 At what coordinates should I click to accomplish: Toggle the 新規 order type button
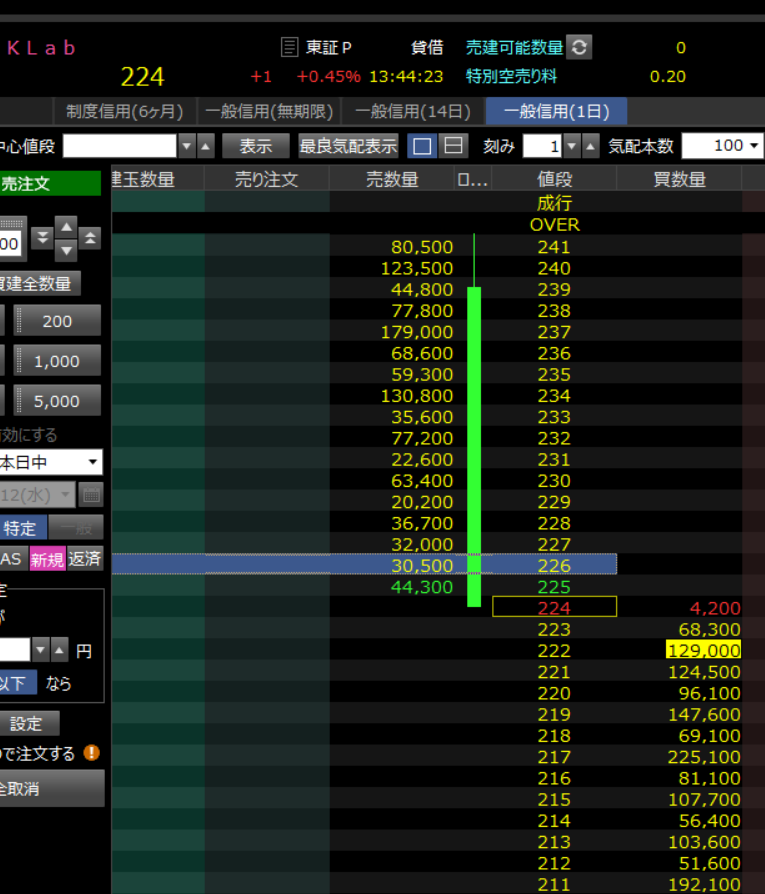[x=47, y=559]
